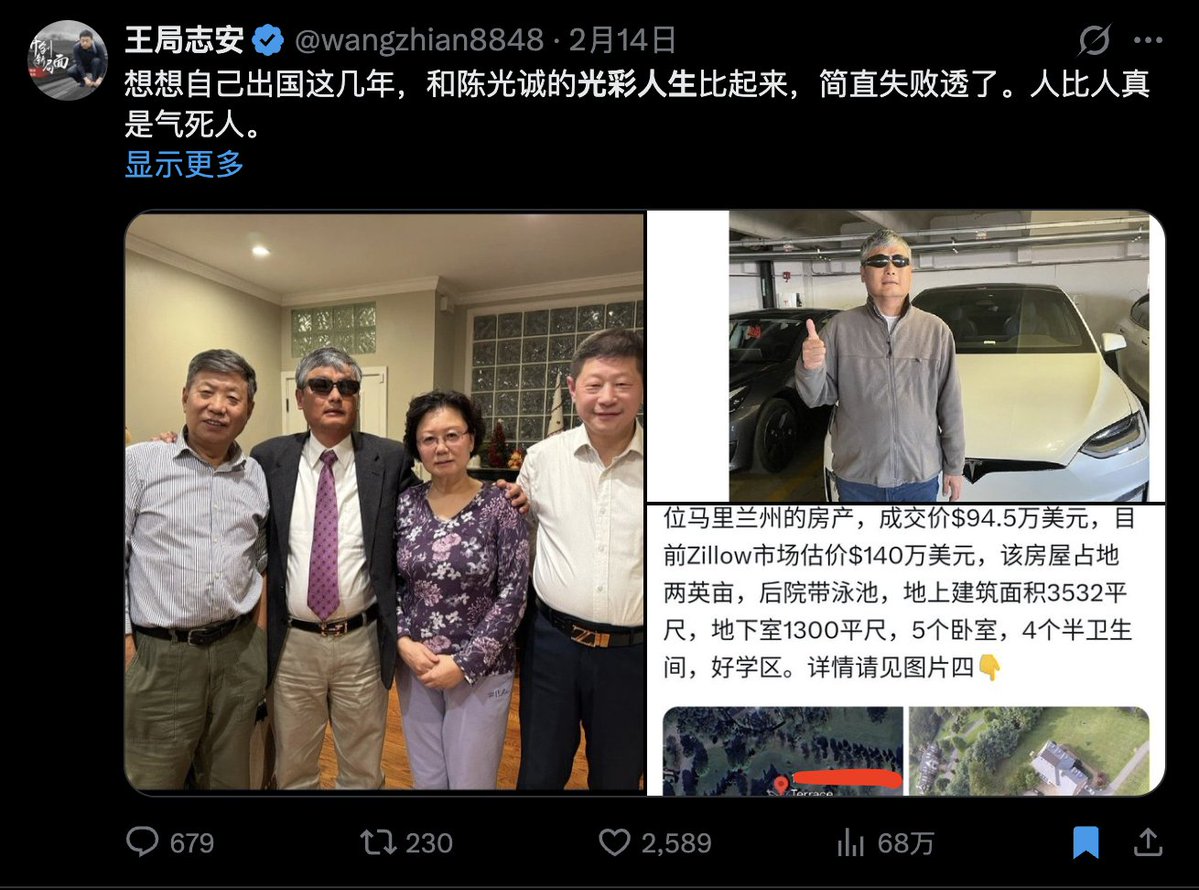The width and height of the screenshot is (1199, 890).
Task: Open the Maryland property text image
Action: click(x=906, y=650)
